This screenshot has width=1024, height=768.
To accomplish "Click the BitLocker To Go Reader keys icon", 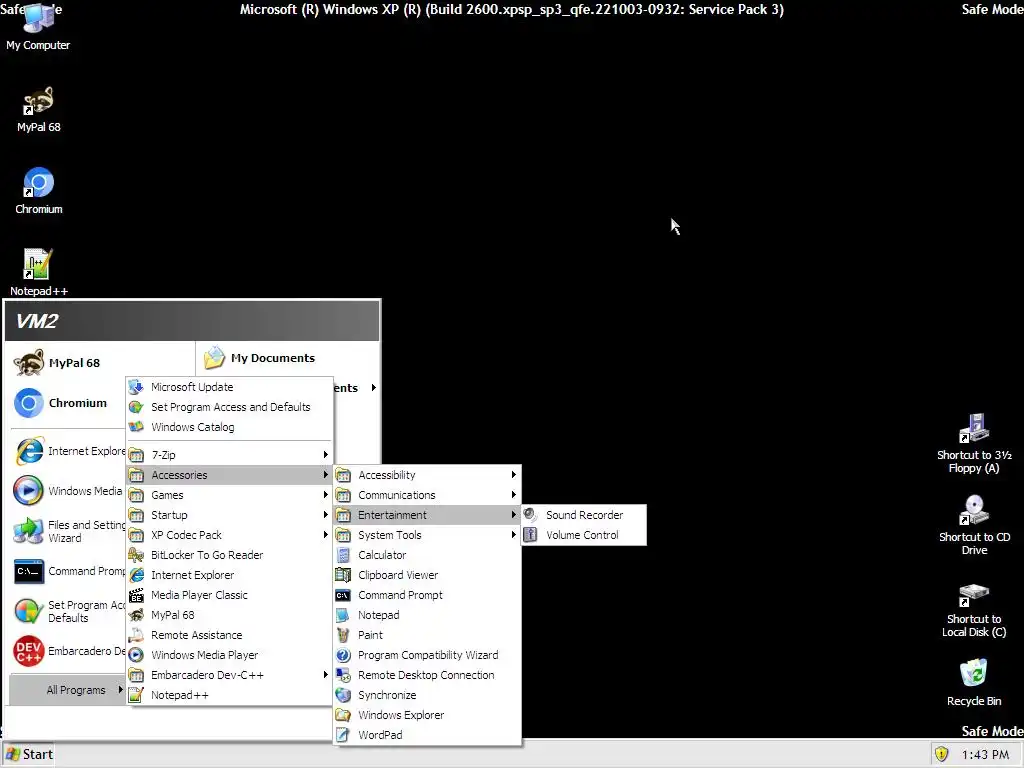I will tap(136, 555).
